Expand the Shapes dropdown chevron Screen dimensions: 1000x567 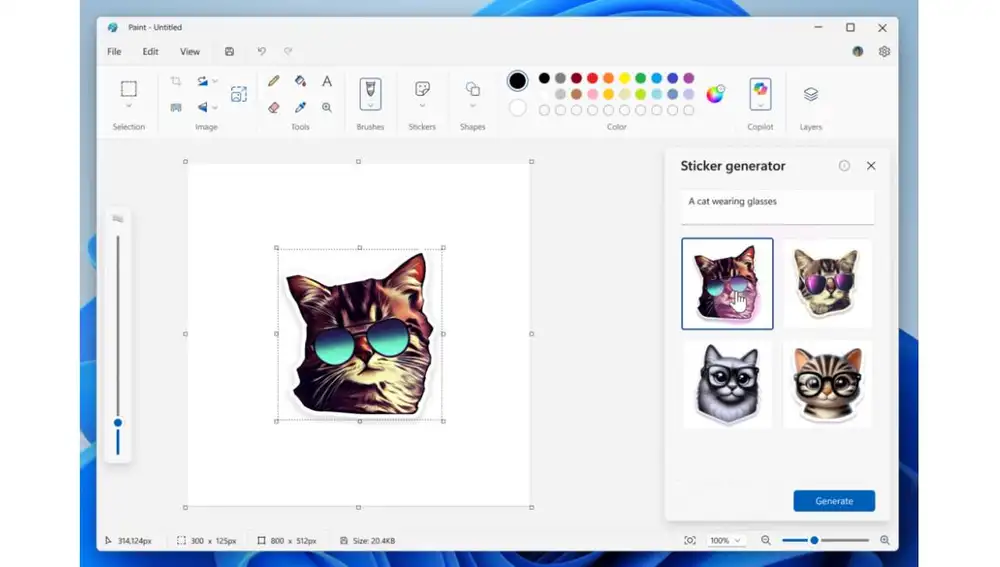point(473,106)
